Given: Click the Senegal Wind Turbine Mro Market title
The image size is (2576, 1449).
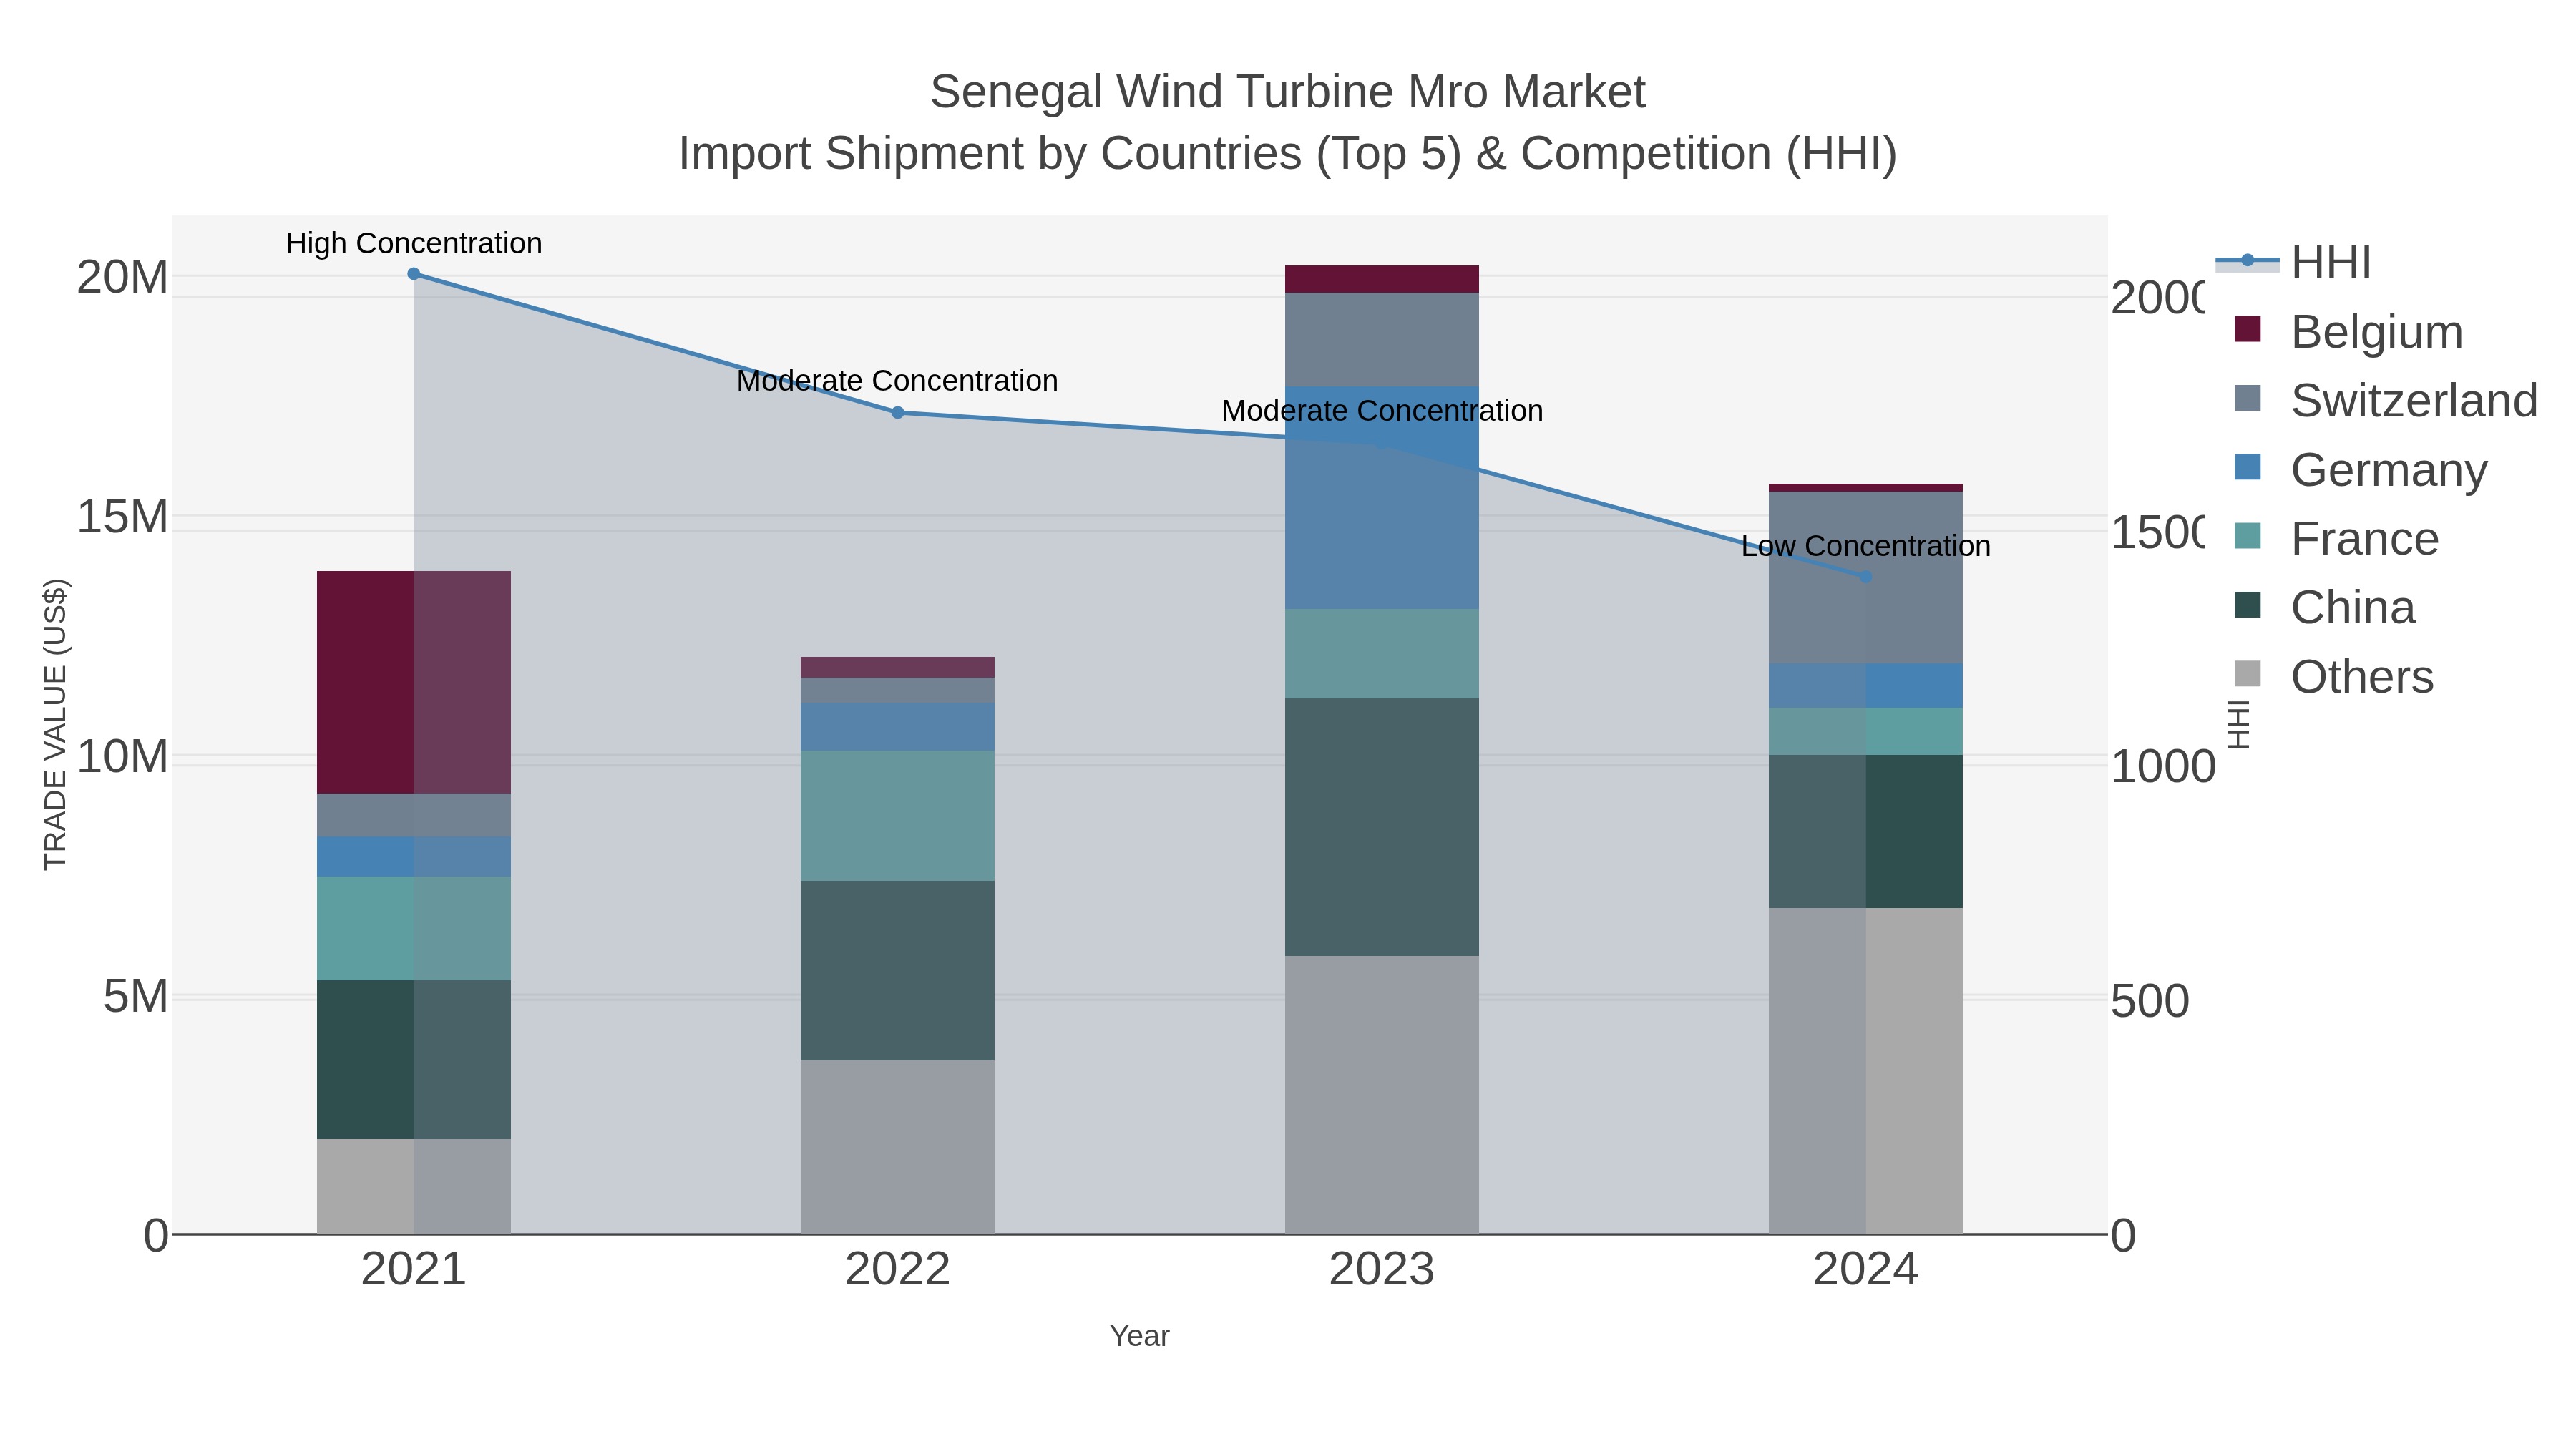Looking at the screenshot, I should (1288, 92).
